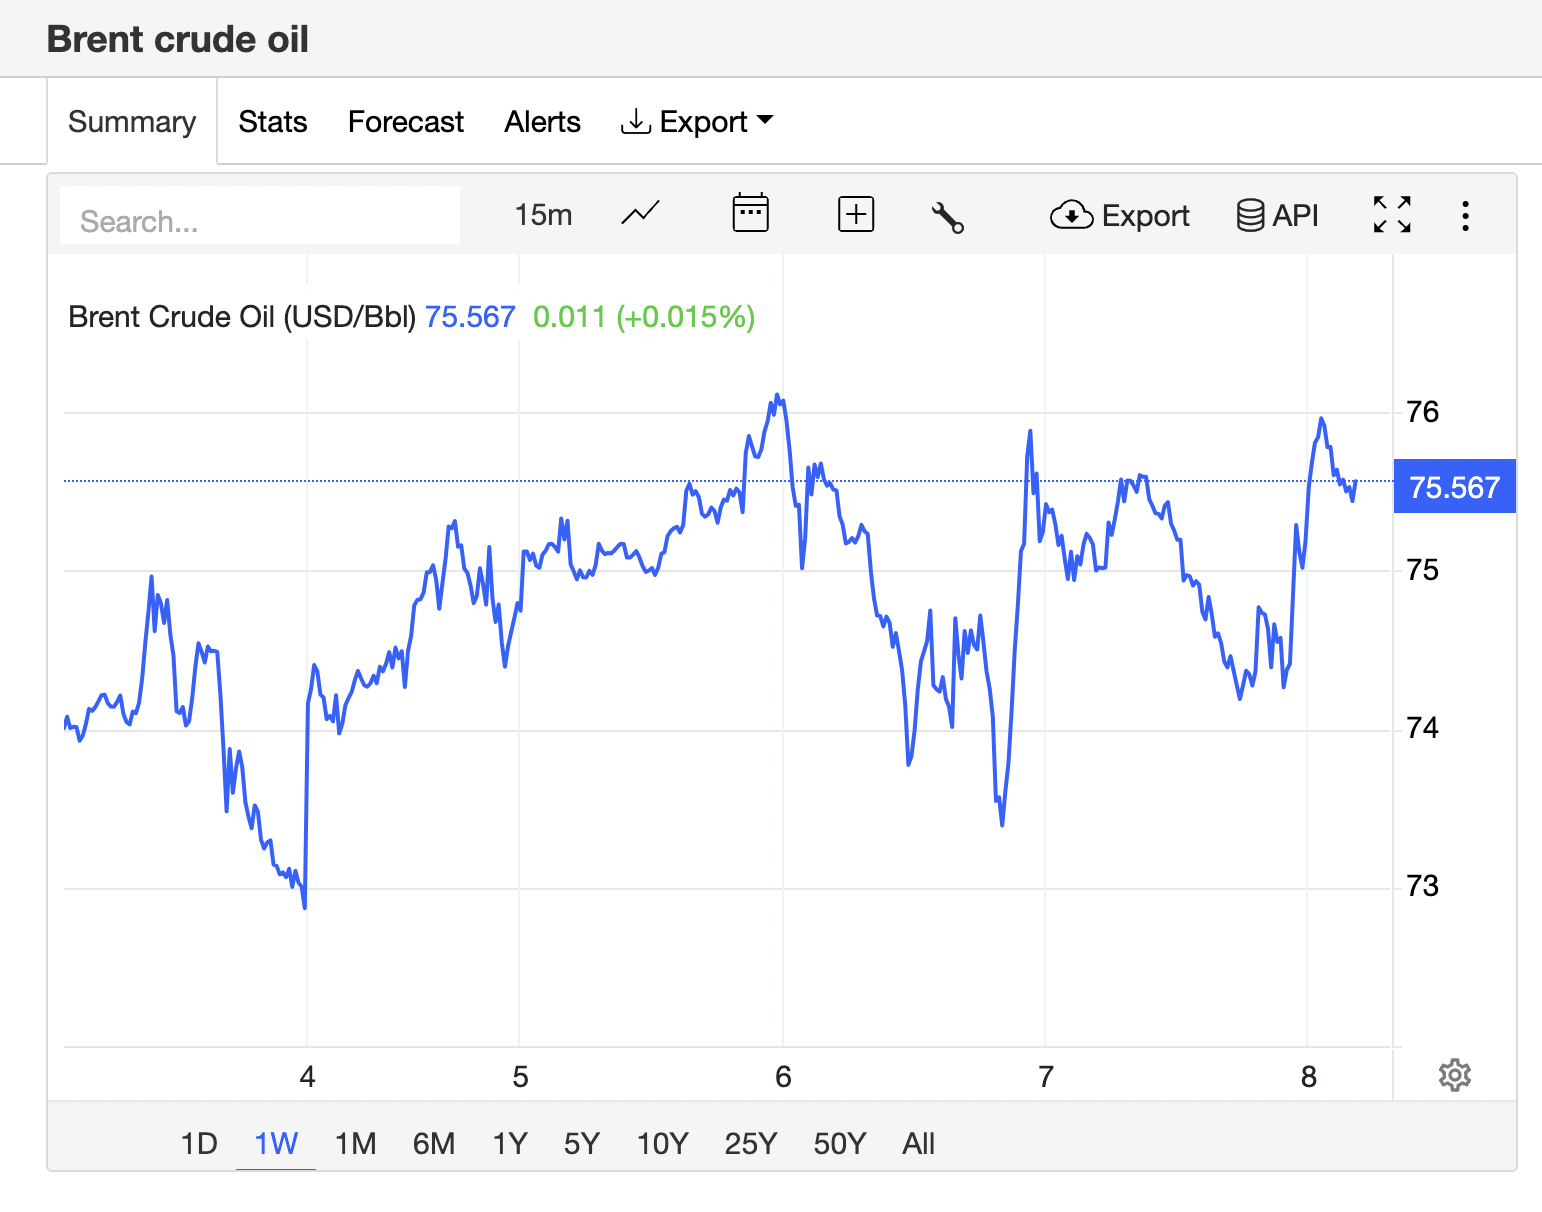This screenshot has height=1212, width=1542.
Task: Switch to the Summary tab
Action: tap(132, 122)
